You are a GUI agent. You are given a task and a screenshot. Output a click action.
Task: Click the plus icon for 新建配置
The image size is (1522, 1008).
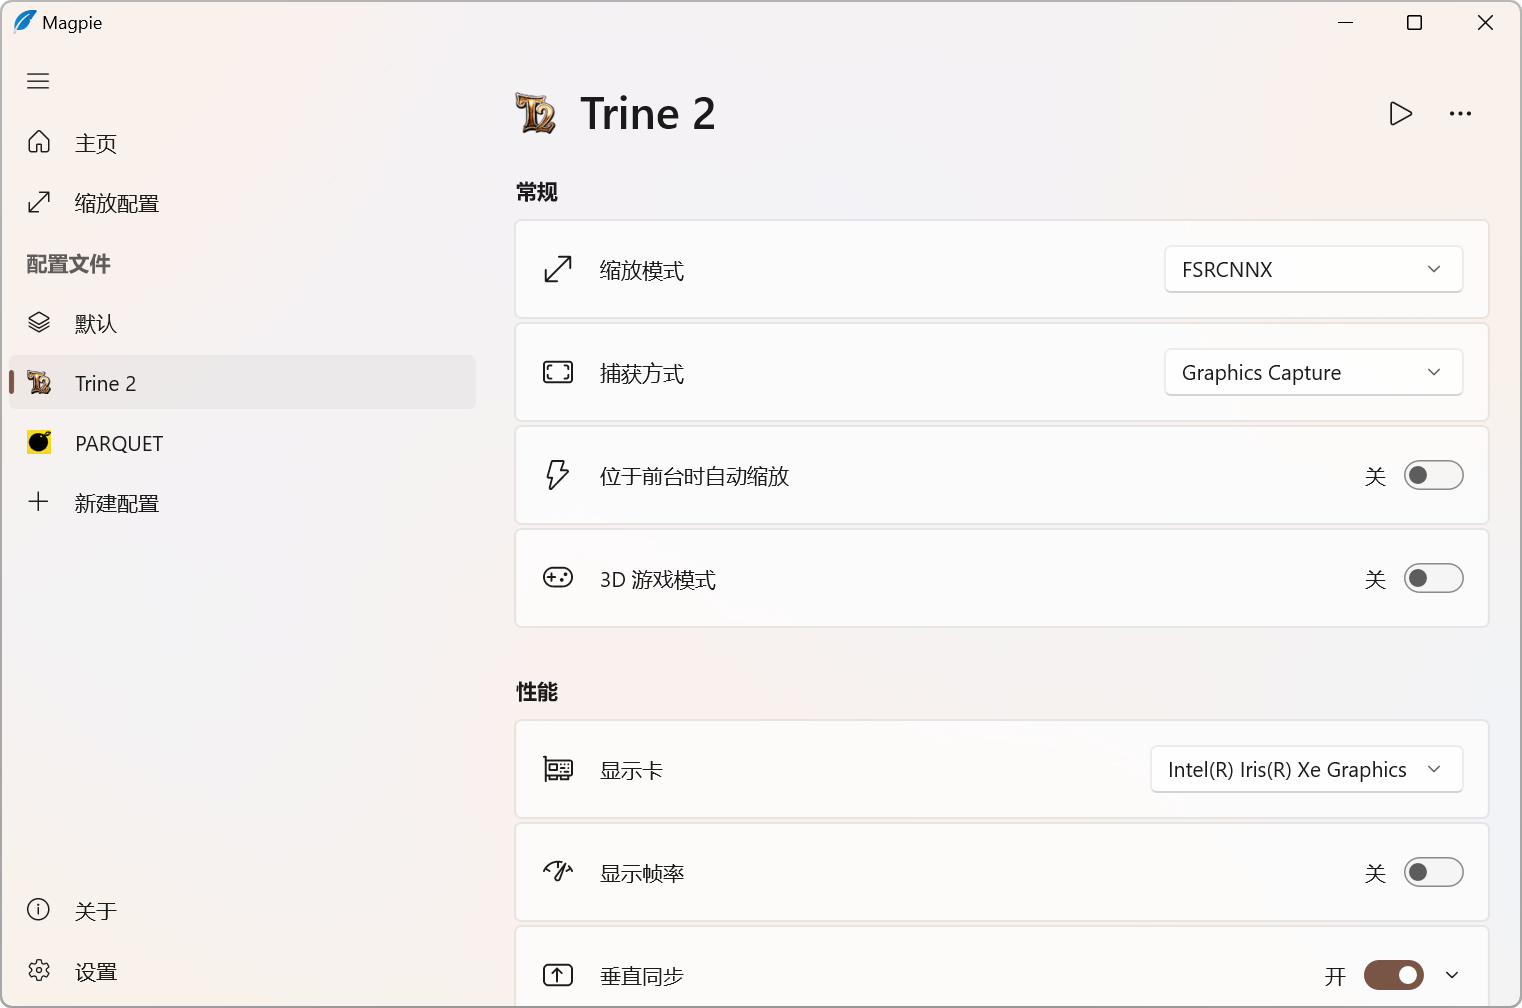coord(38,501)
